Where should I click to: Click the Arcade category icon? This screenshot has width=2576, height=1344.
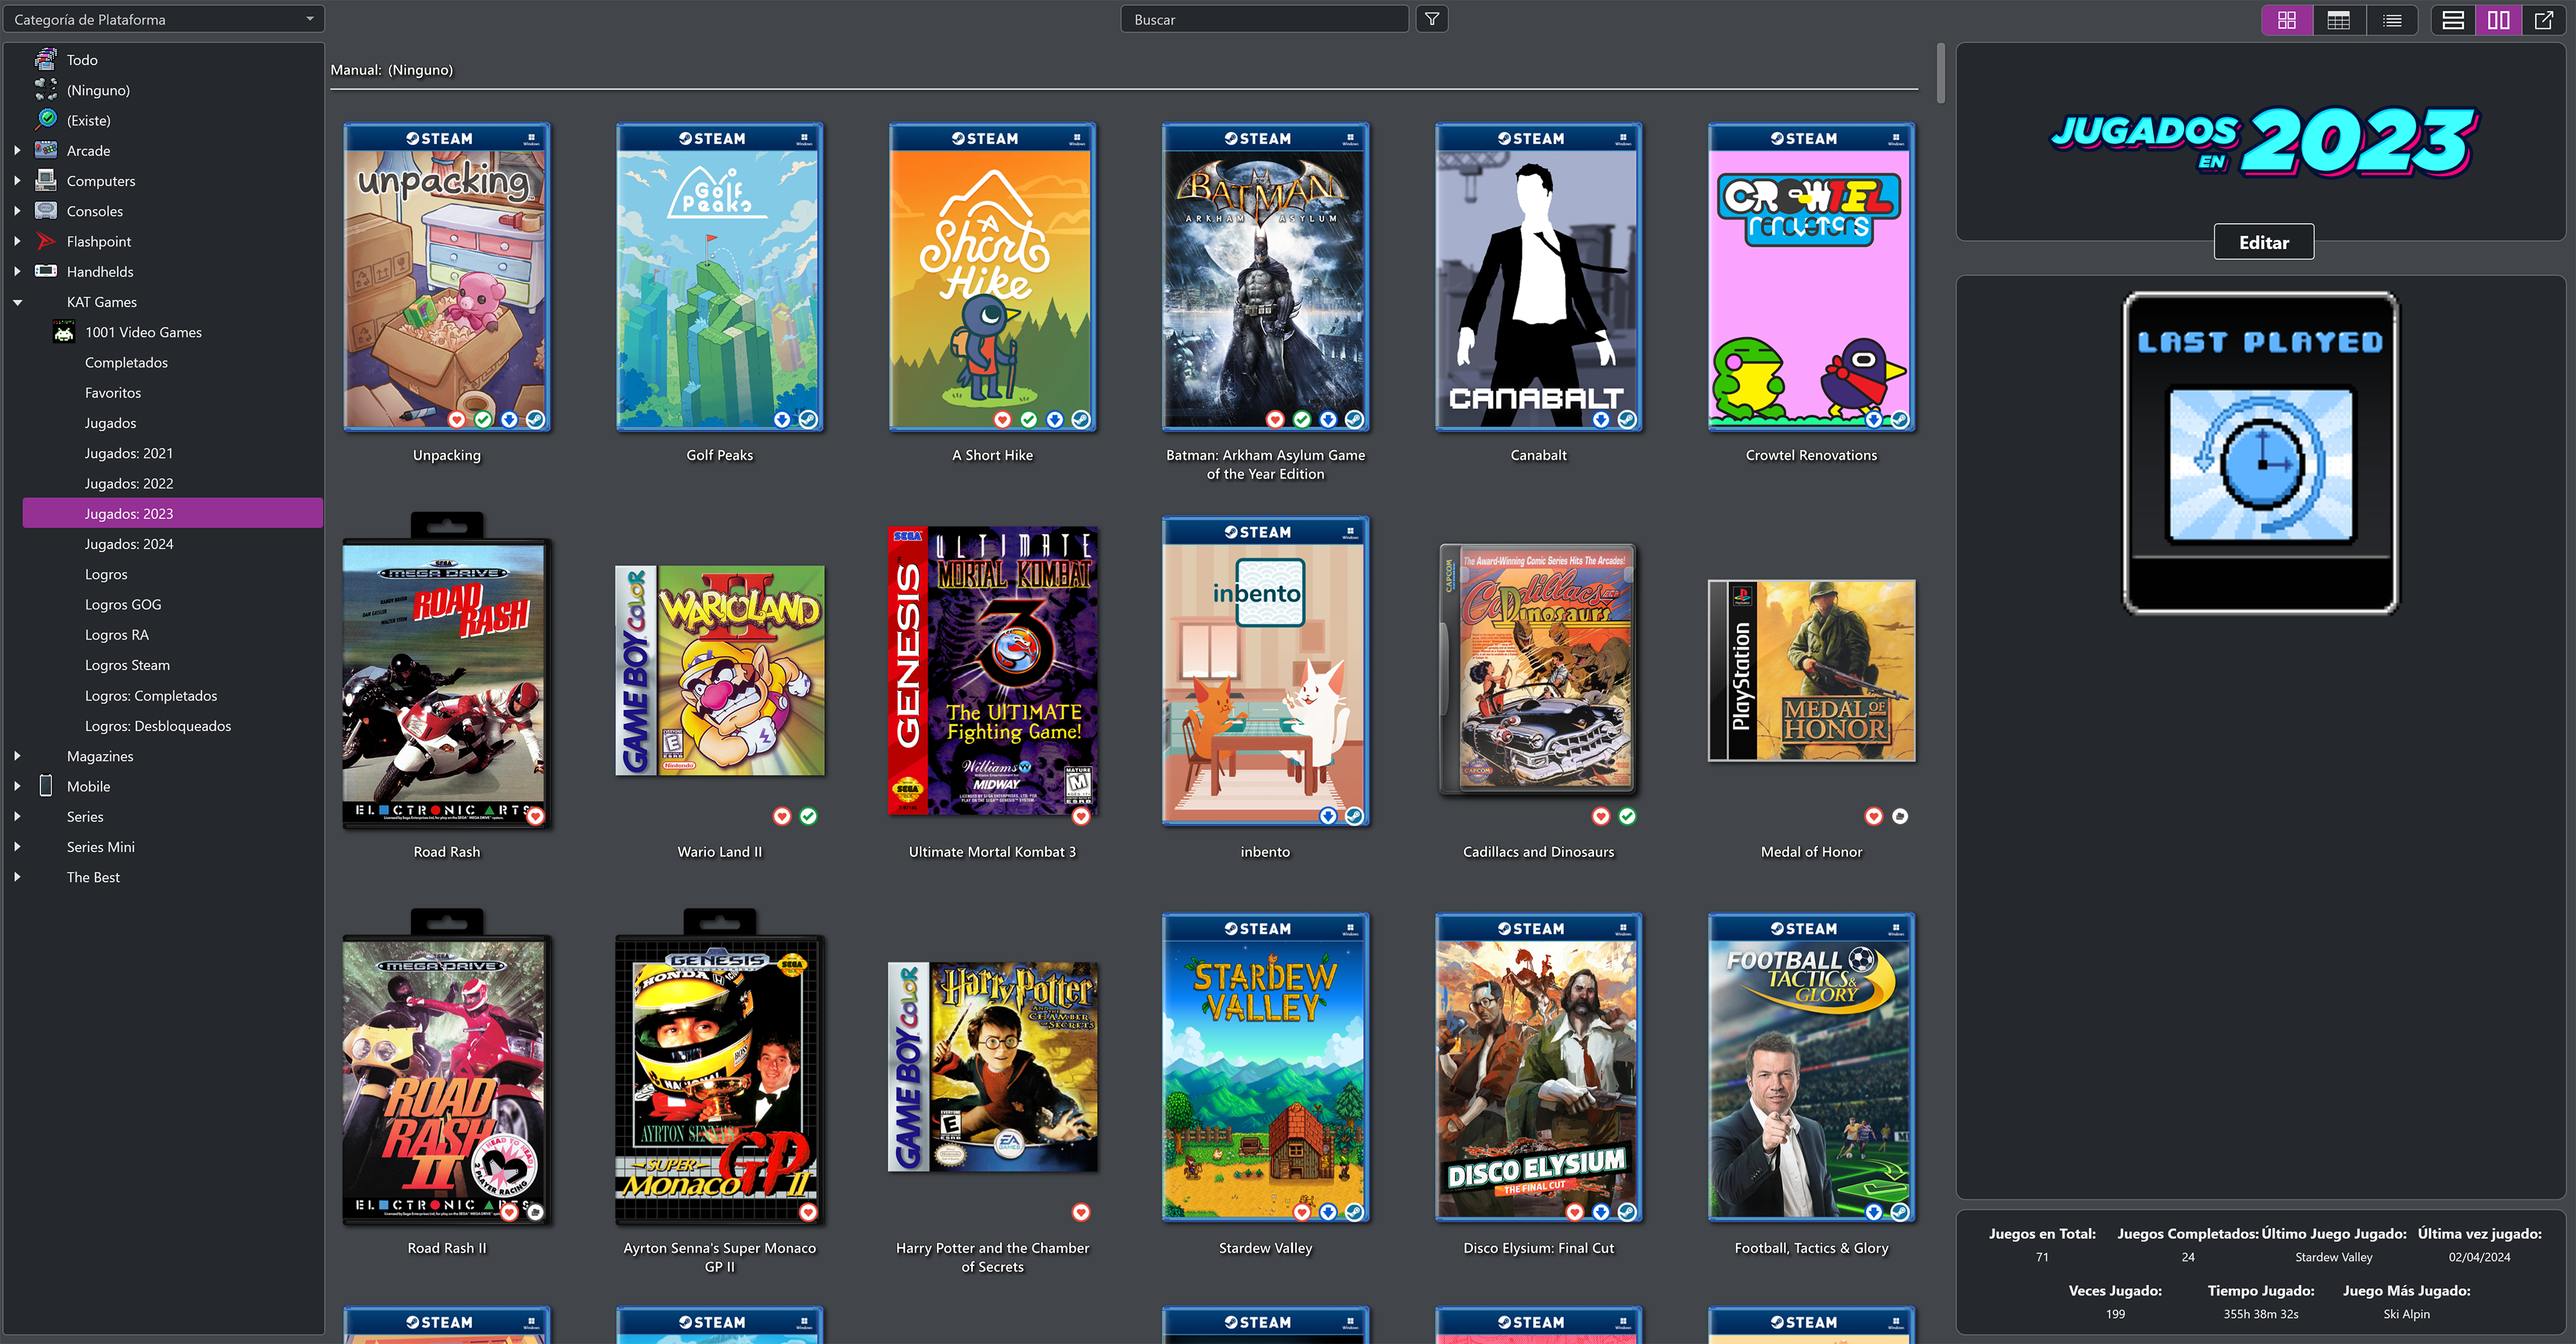tap(45, 150)
